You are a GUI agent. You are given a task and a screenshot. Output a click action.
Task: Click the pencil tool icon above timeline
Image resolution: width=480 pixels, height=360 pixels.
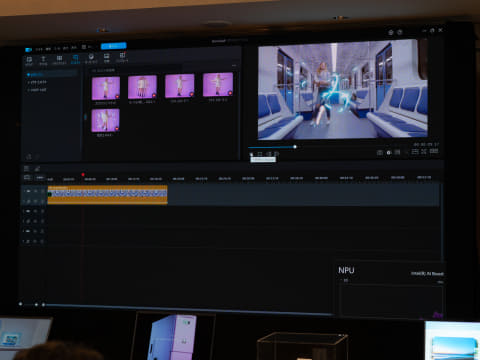(37, 169)
